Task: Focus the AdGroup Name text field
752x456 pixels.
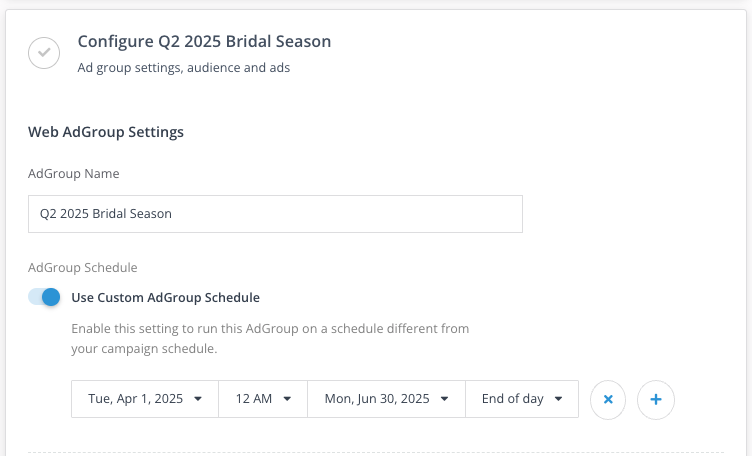Action: point(275,214)
